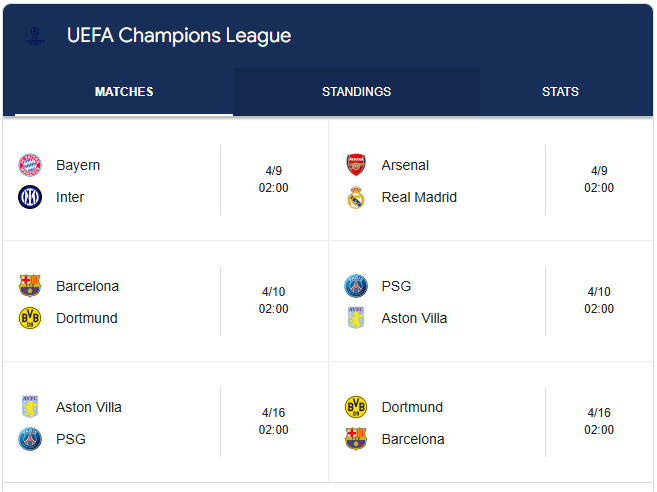Viewport: 657px width, 492px height.
Task: Click the UEFA Champions League title
Action: pos(179,36)
